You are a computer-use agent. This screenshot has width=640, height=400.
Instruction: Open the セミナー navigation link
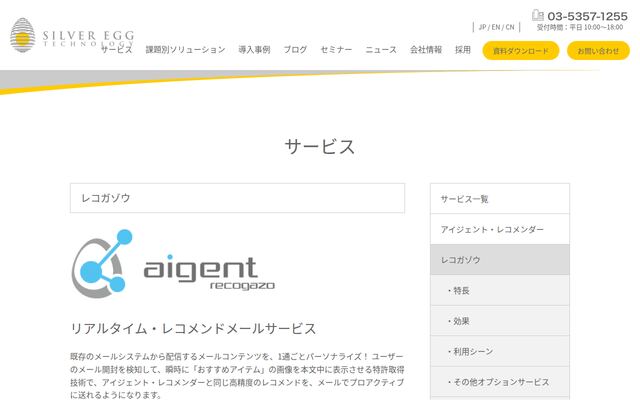(x=336, y=49)
